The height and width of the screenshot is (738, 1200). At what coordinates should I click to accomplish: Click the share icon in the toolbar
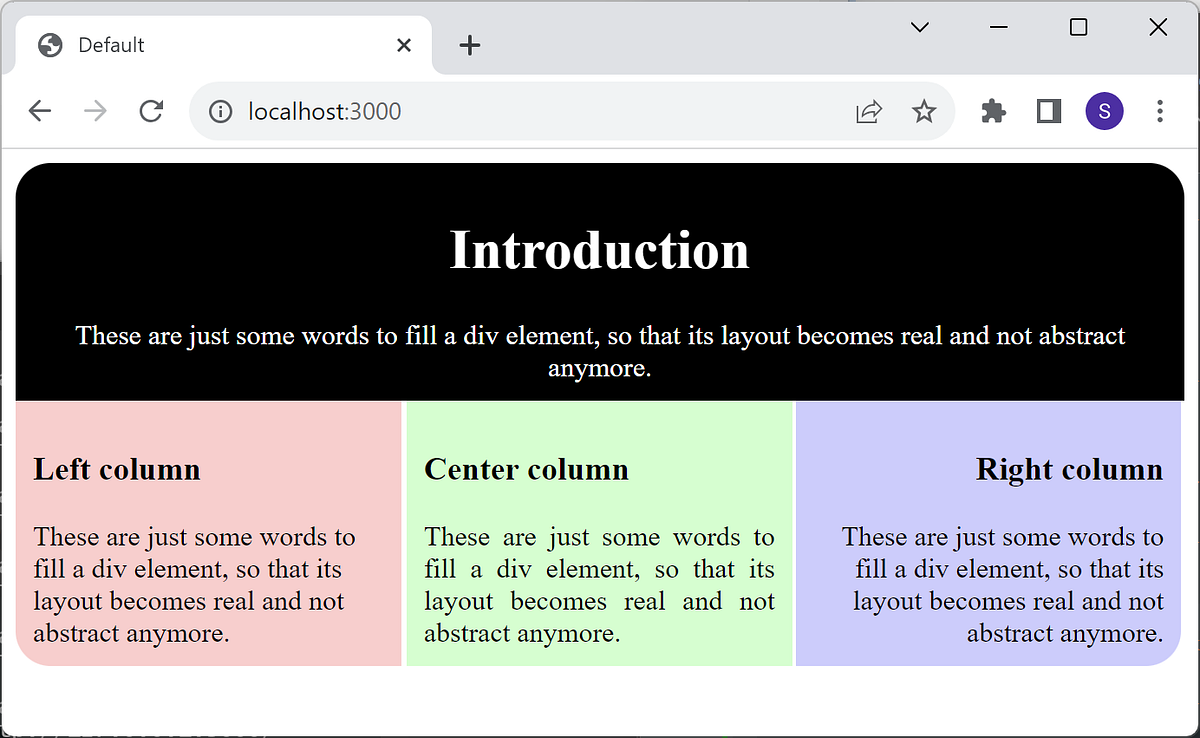pos(868,111)
